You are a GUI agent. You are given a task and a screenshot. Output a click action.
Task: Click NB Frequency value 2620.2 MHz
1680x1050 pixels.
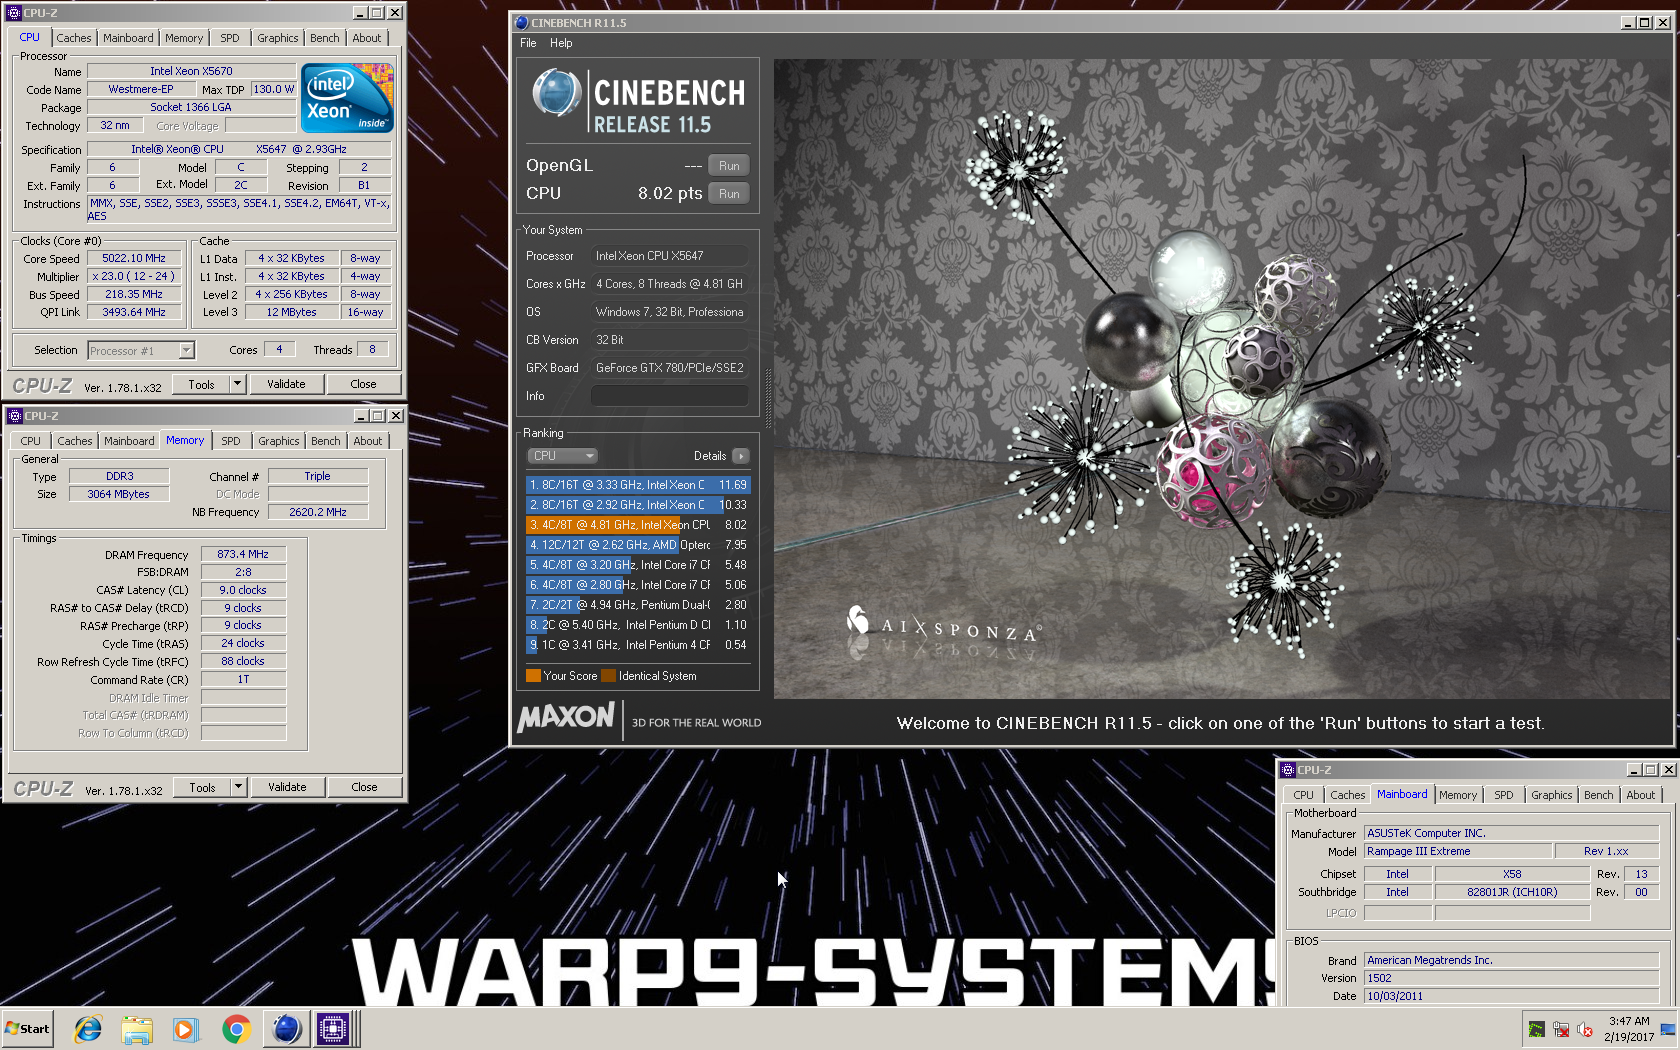[x=318, y=512]
